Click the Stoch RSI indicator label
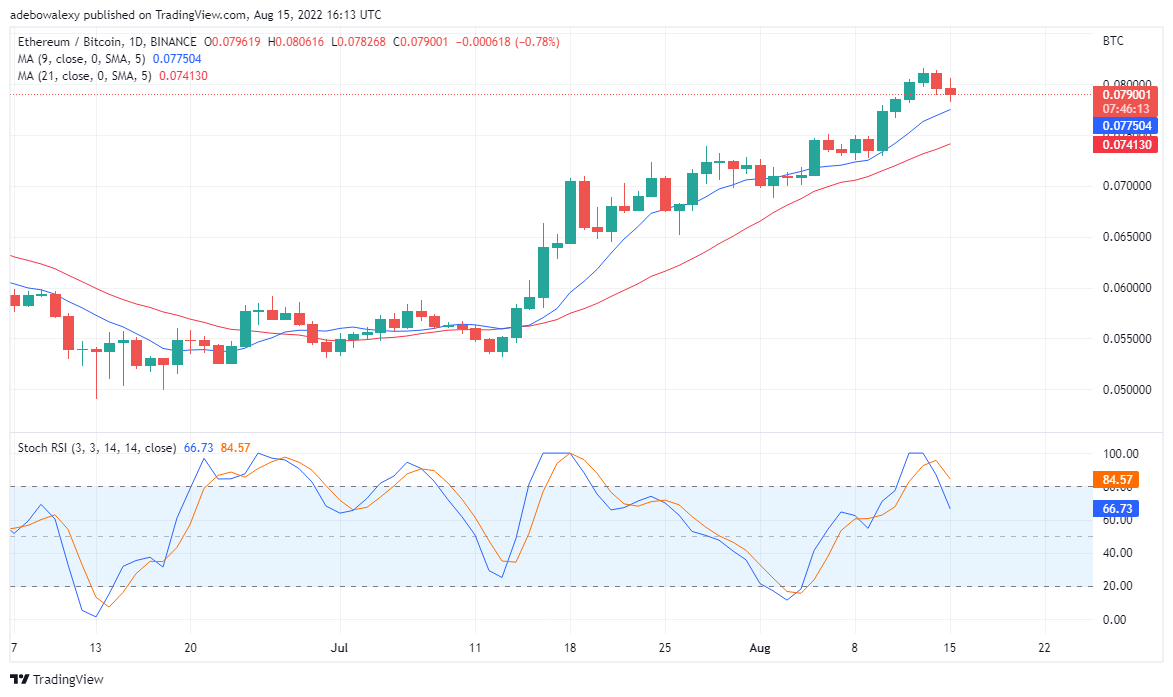The width and height of the screenshot is (1173, 697). click(x=97, y=448)
